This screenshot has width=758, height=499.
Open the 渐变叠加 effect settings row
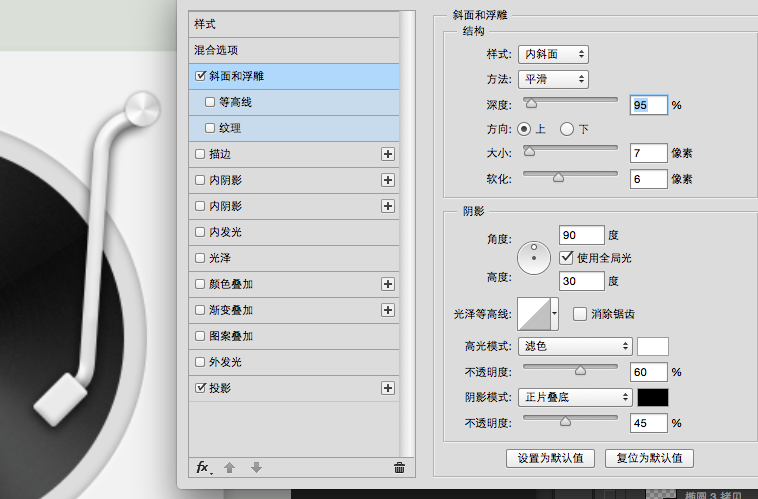(x=294, y=310)
